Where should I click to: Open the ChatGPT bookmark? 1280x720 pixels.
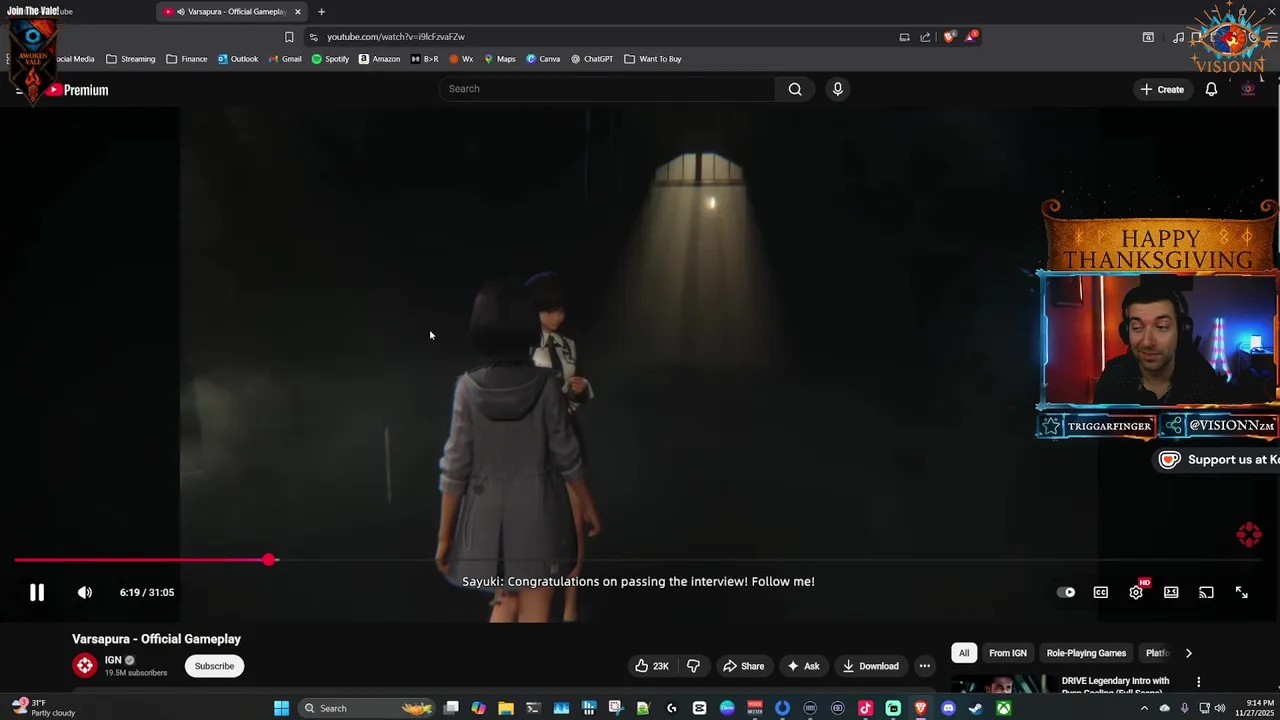(592, 59)
